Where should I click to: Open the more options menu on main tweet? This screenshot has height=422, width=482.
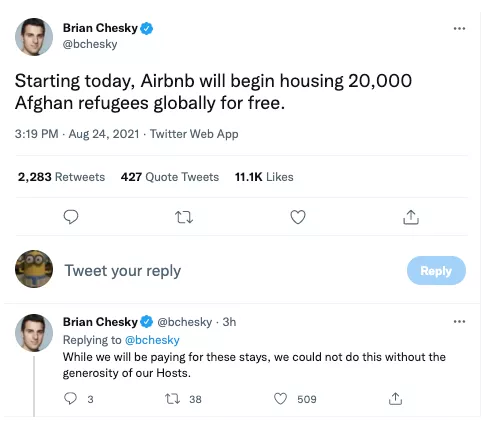click(459, 29)
